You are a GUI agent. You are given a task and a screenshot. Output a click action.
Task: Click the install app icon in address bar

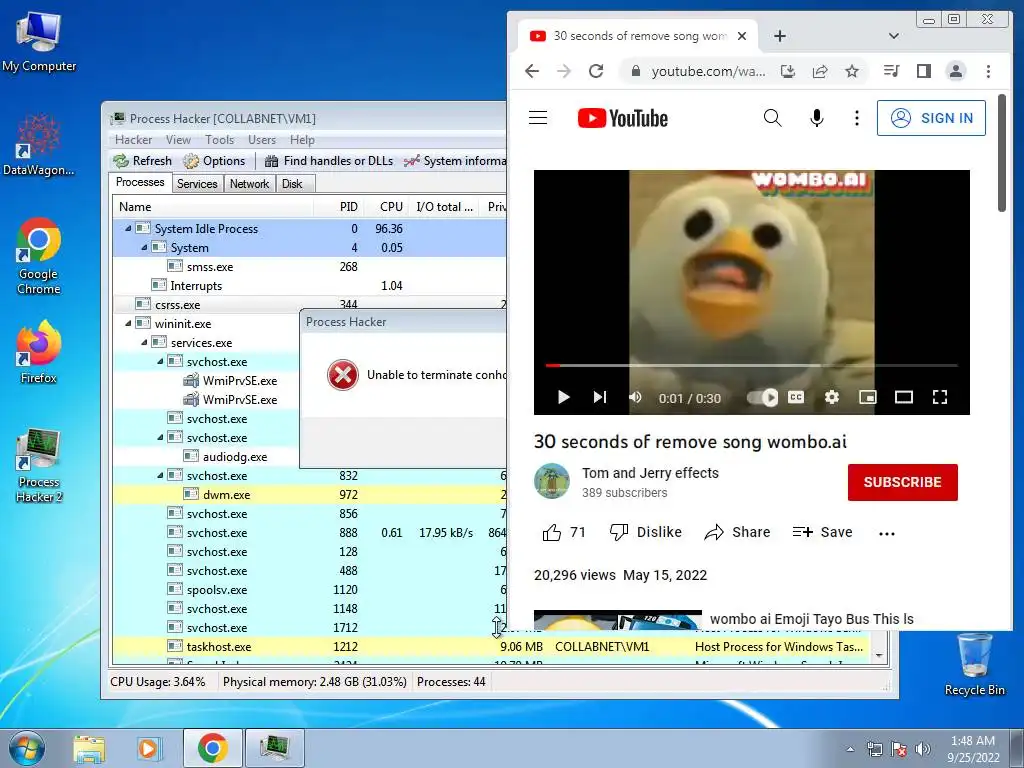[x=788, y=71]
